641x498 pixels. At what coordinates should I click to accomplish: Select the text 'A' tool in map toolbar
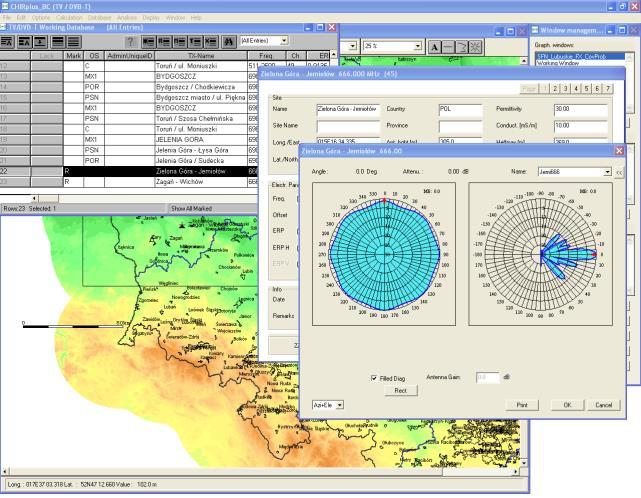pos(435,47)
